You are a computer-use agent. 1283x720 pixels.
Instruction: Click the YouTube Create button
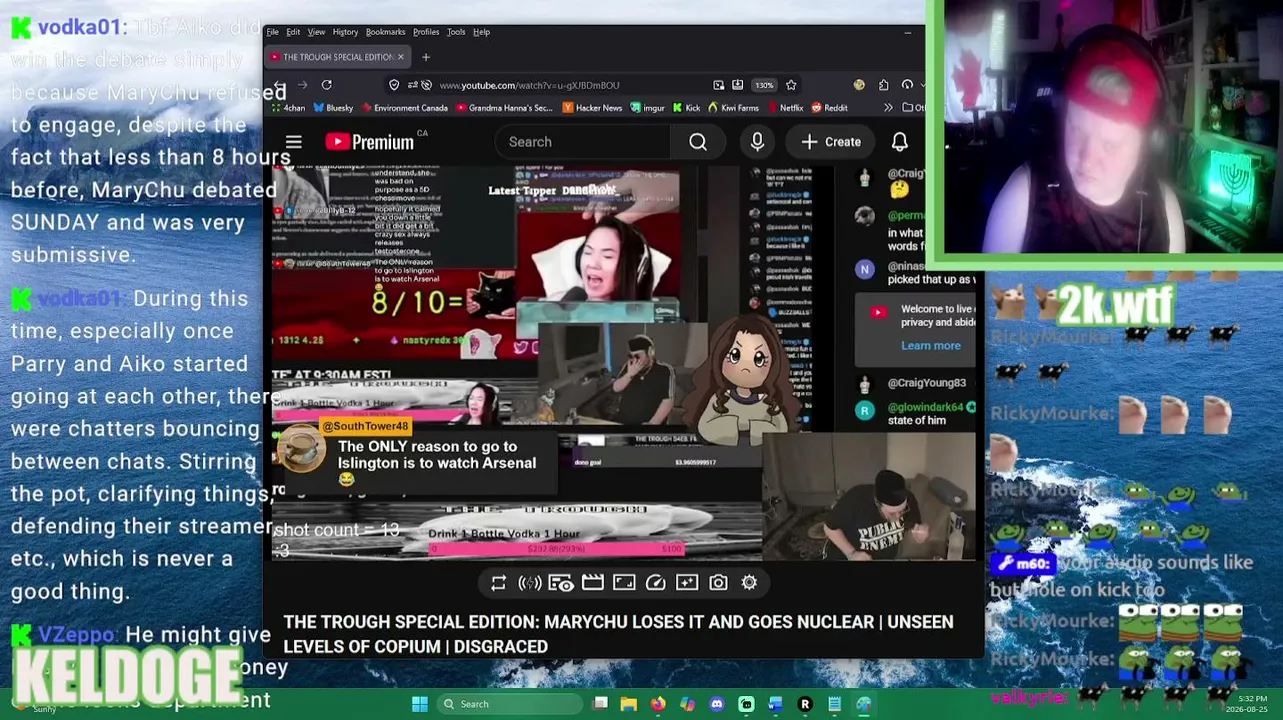click(831, 142)
